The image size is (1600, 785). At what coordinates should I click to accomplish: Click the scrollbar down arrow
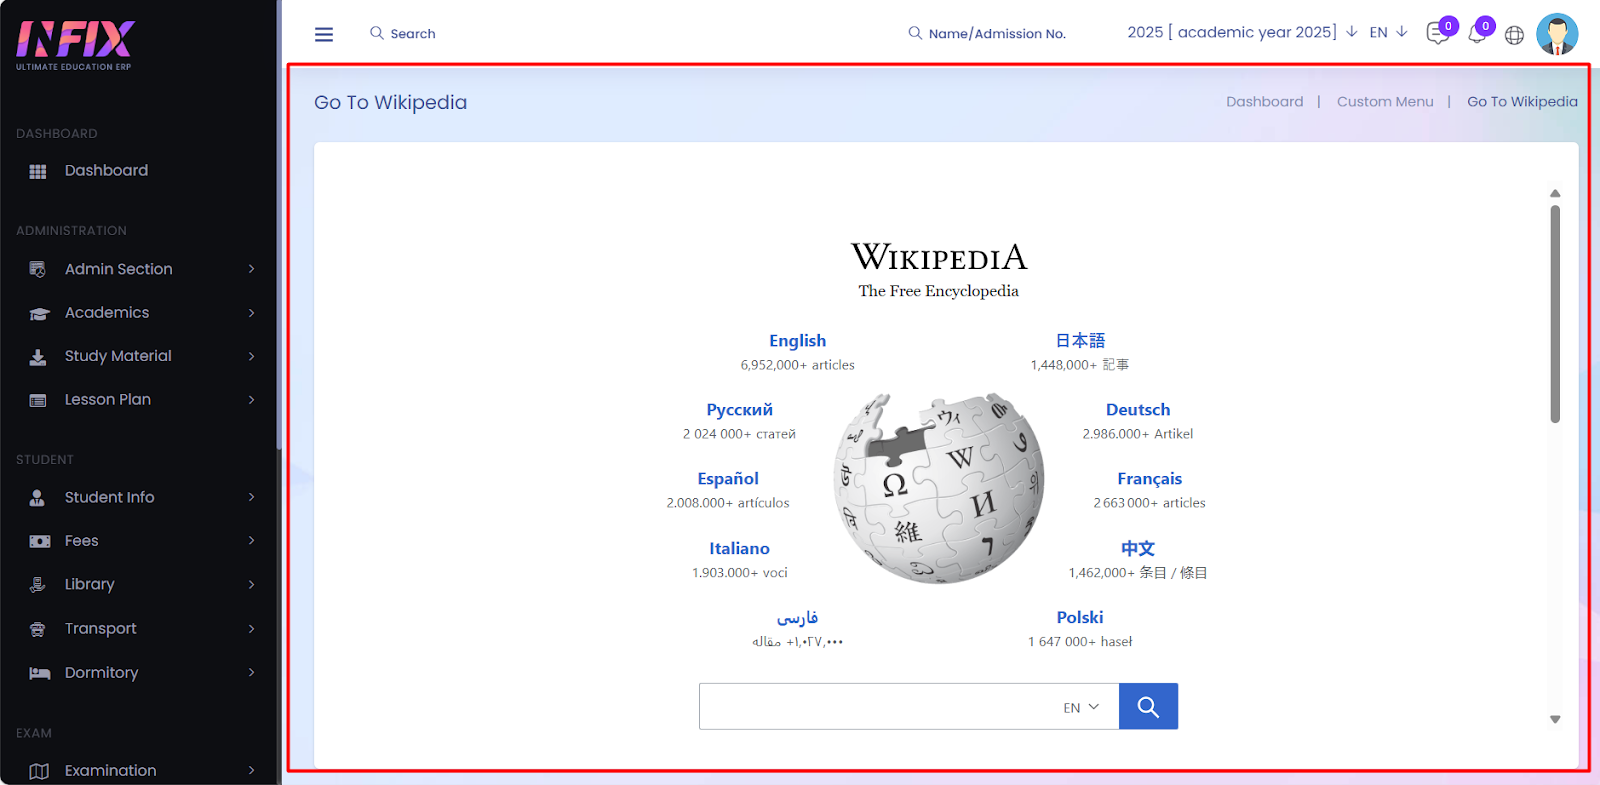1555,719
